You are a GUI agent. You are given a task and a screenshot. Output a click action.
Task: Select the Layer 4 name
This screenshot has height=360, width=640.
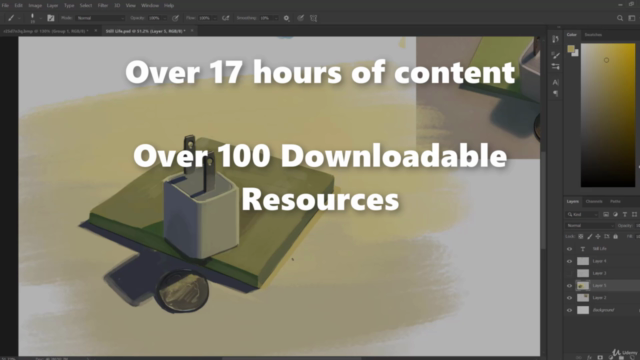[600, 261]
